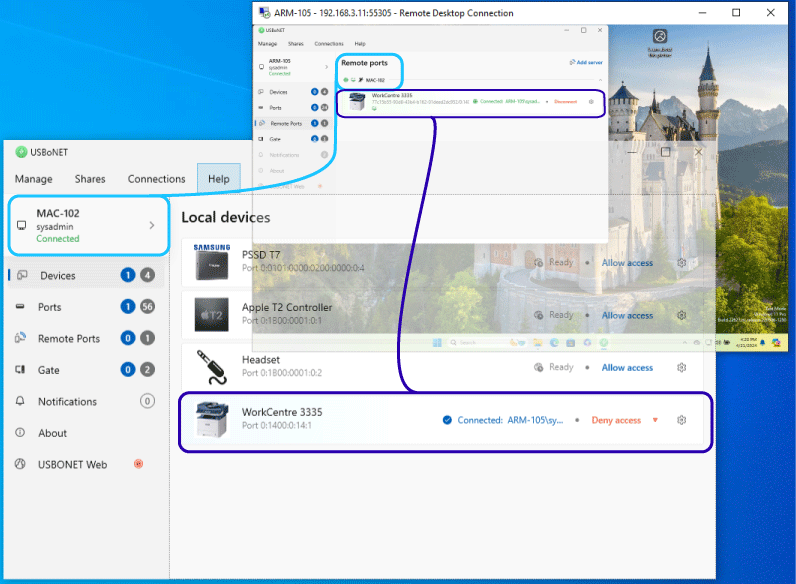796x584 pixels.
Task: Open Help menu in the remote ARM-105 USBoNET window
Action: click(360, 44)
